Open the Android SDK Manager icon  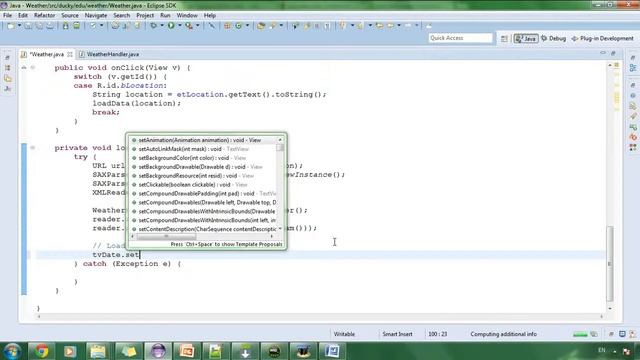tap(65, 26)
